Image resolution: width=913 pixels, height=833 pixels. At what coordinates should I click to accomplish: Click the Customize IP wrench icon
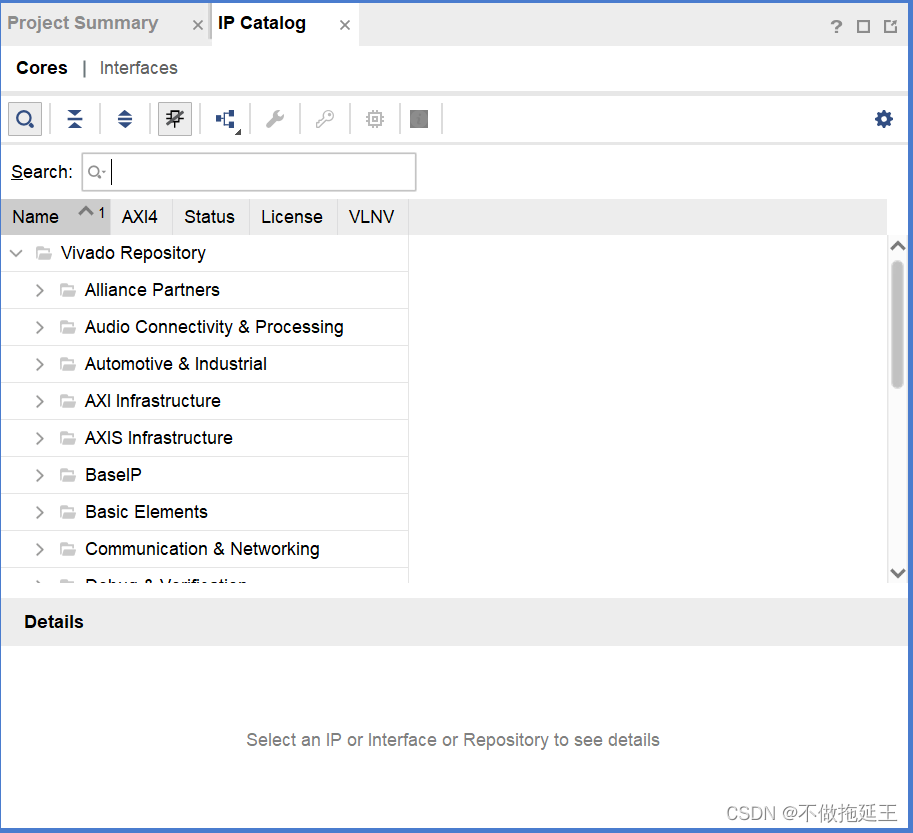[275, 119]
